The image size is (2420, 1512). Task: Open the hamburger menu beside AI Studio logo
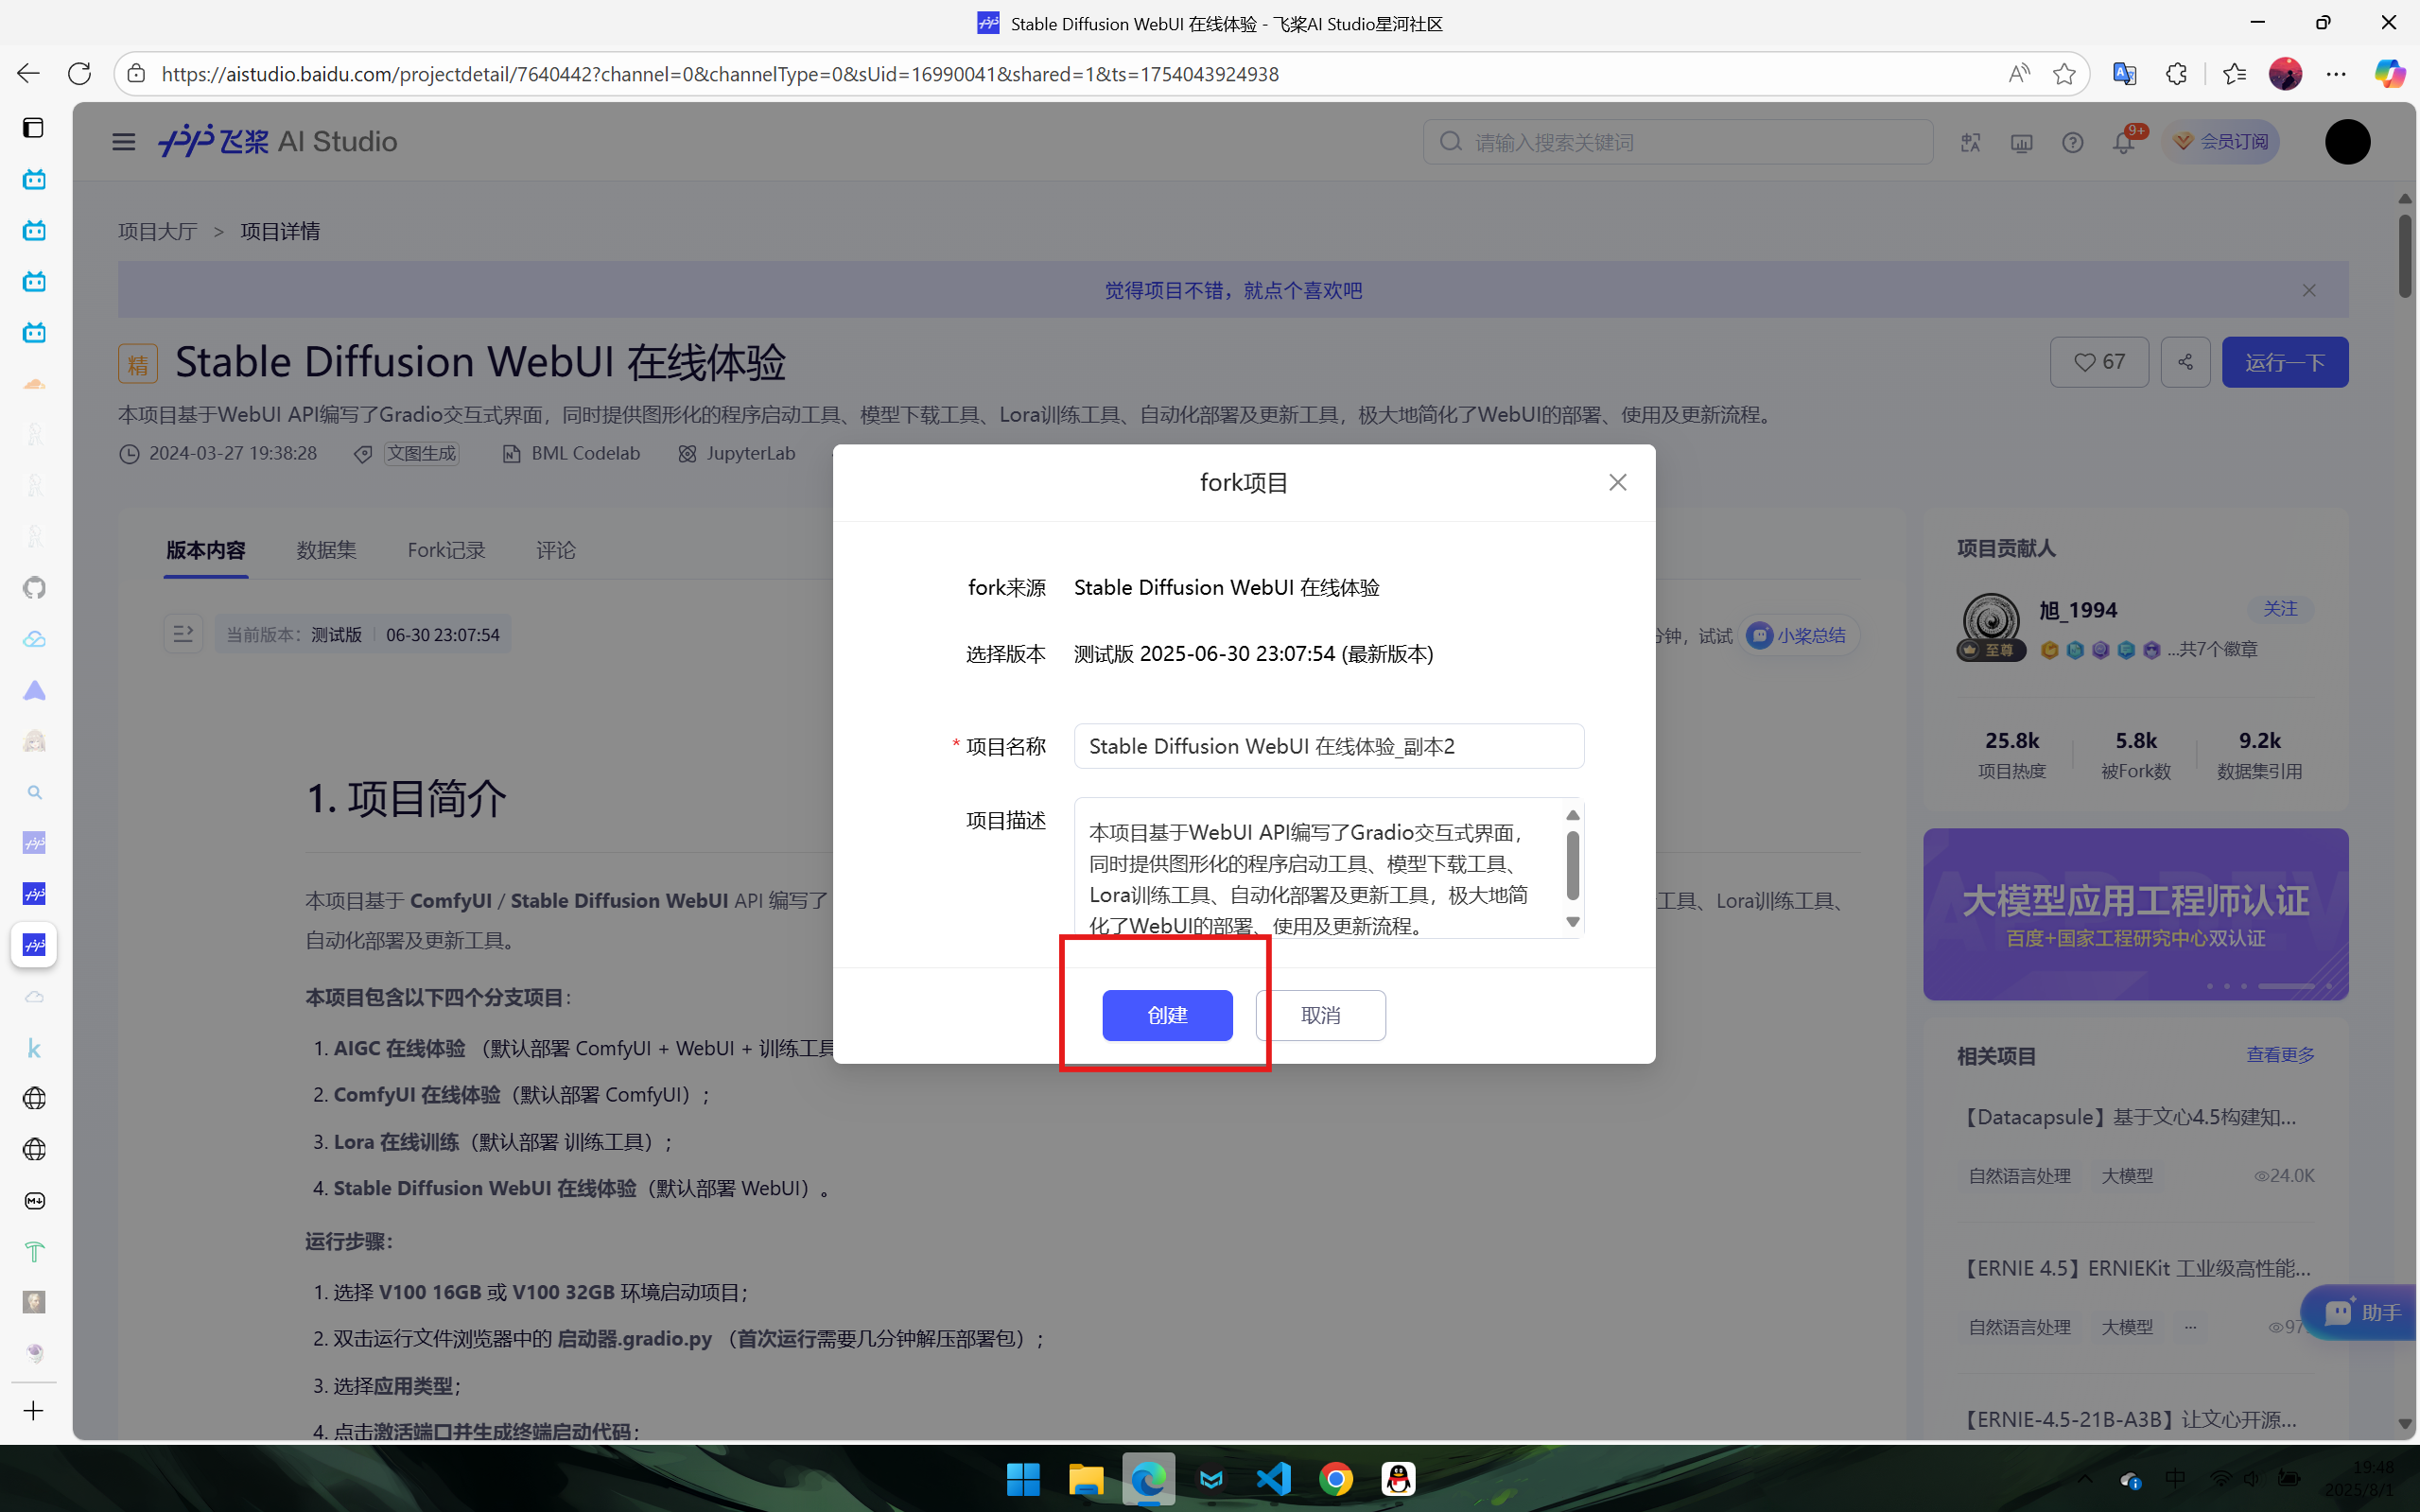click(123, 142)
